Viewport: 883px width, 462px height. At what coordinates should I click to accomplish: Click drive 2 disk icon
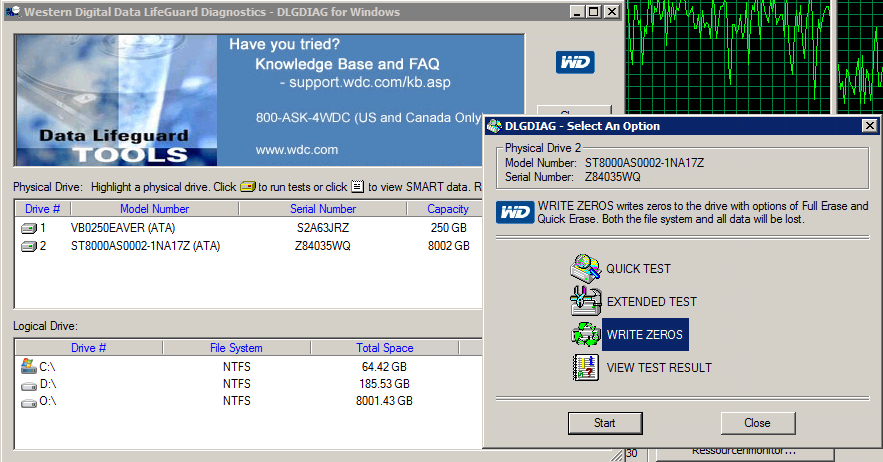[29, 246]
